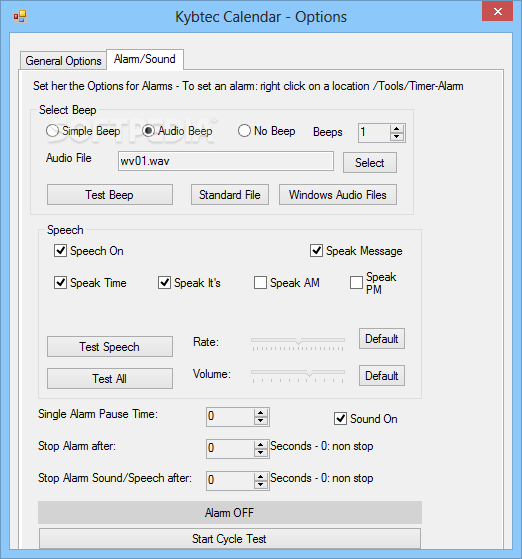Increase Single Alarm Pause Time value

tap(261, 413)
